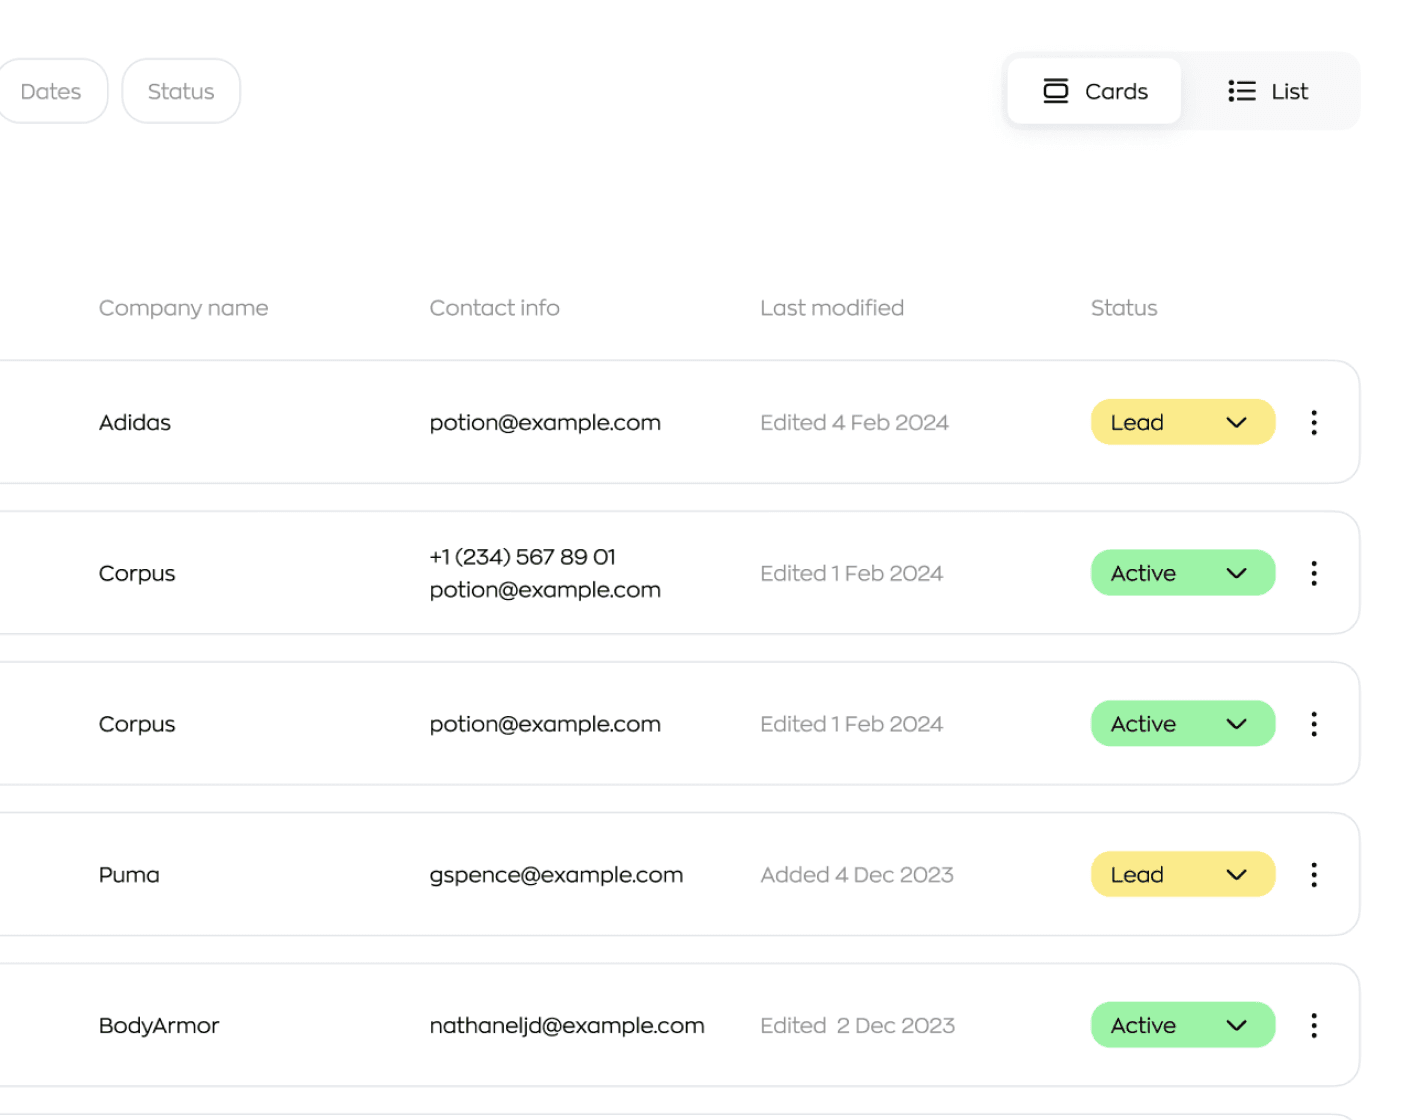Click the 'Edited 4 Feb 2024' date
The image size is (1420, 1120).
pyautogui.click(x=854, y=423)
